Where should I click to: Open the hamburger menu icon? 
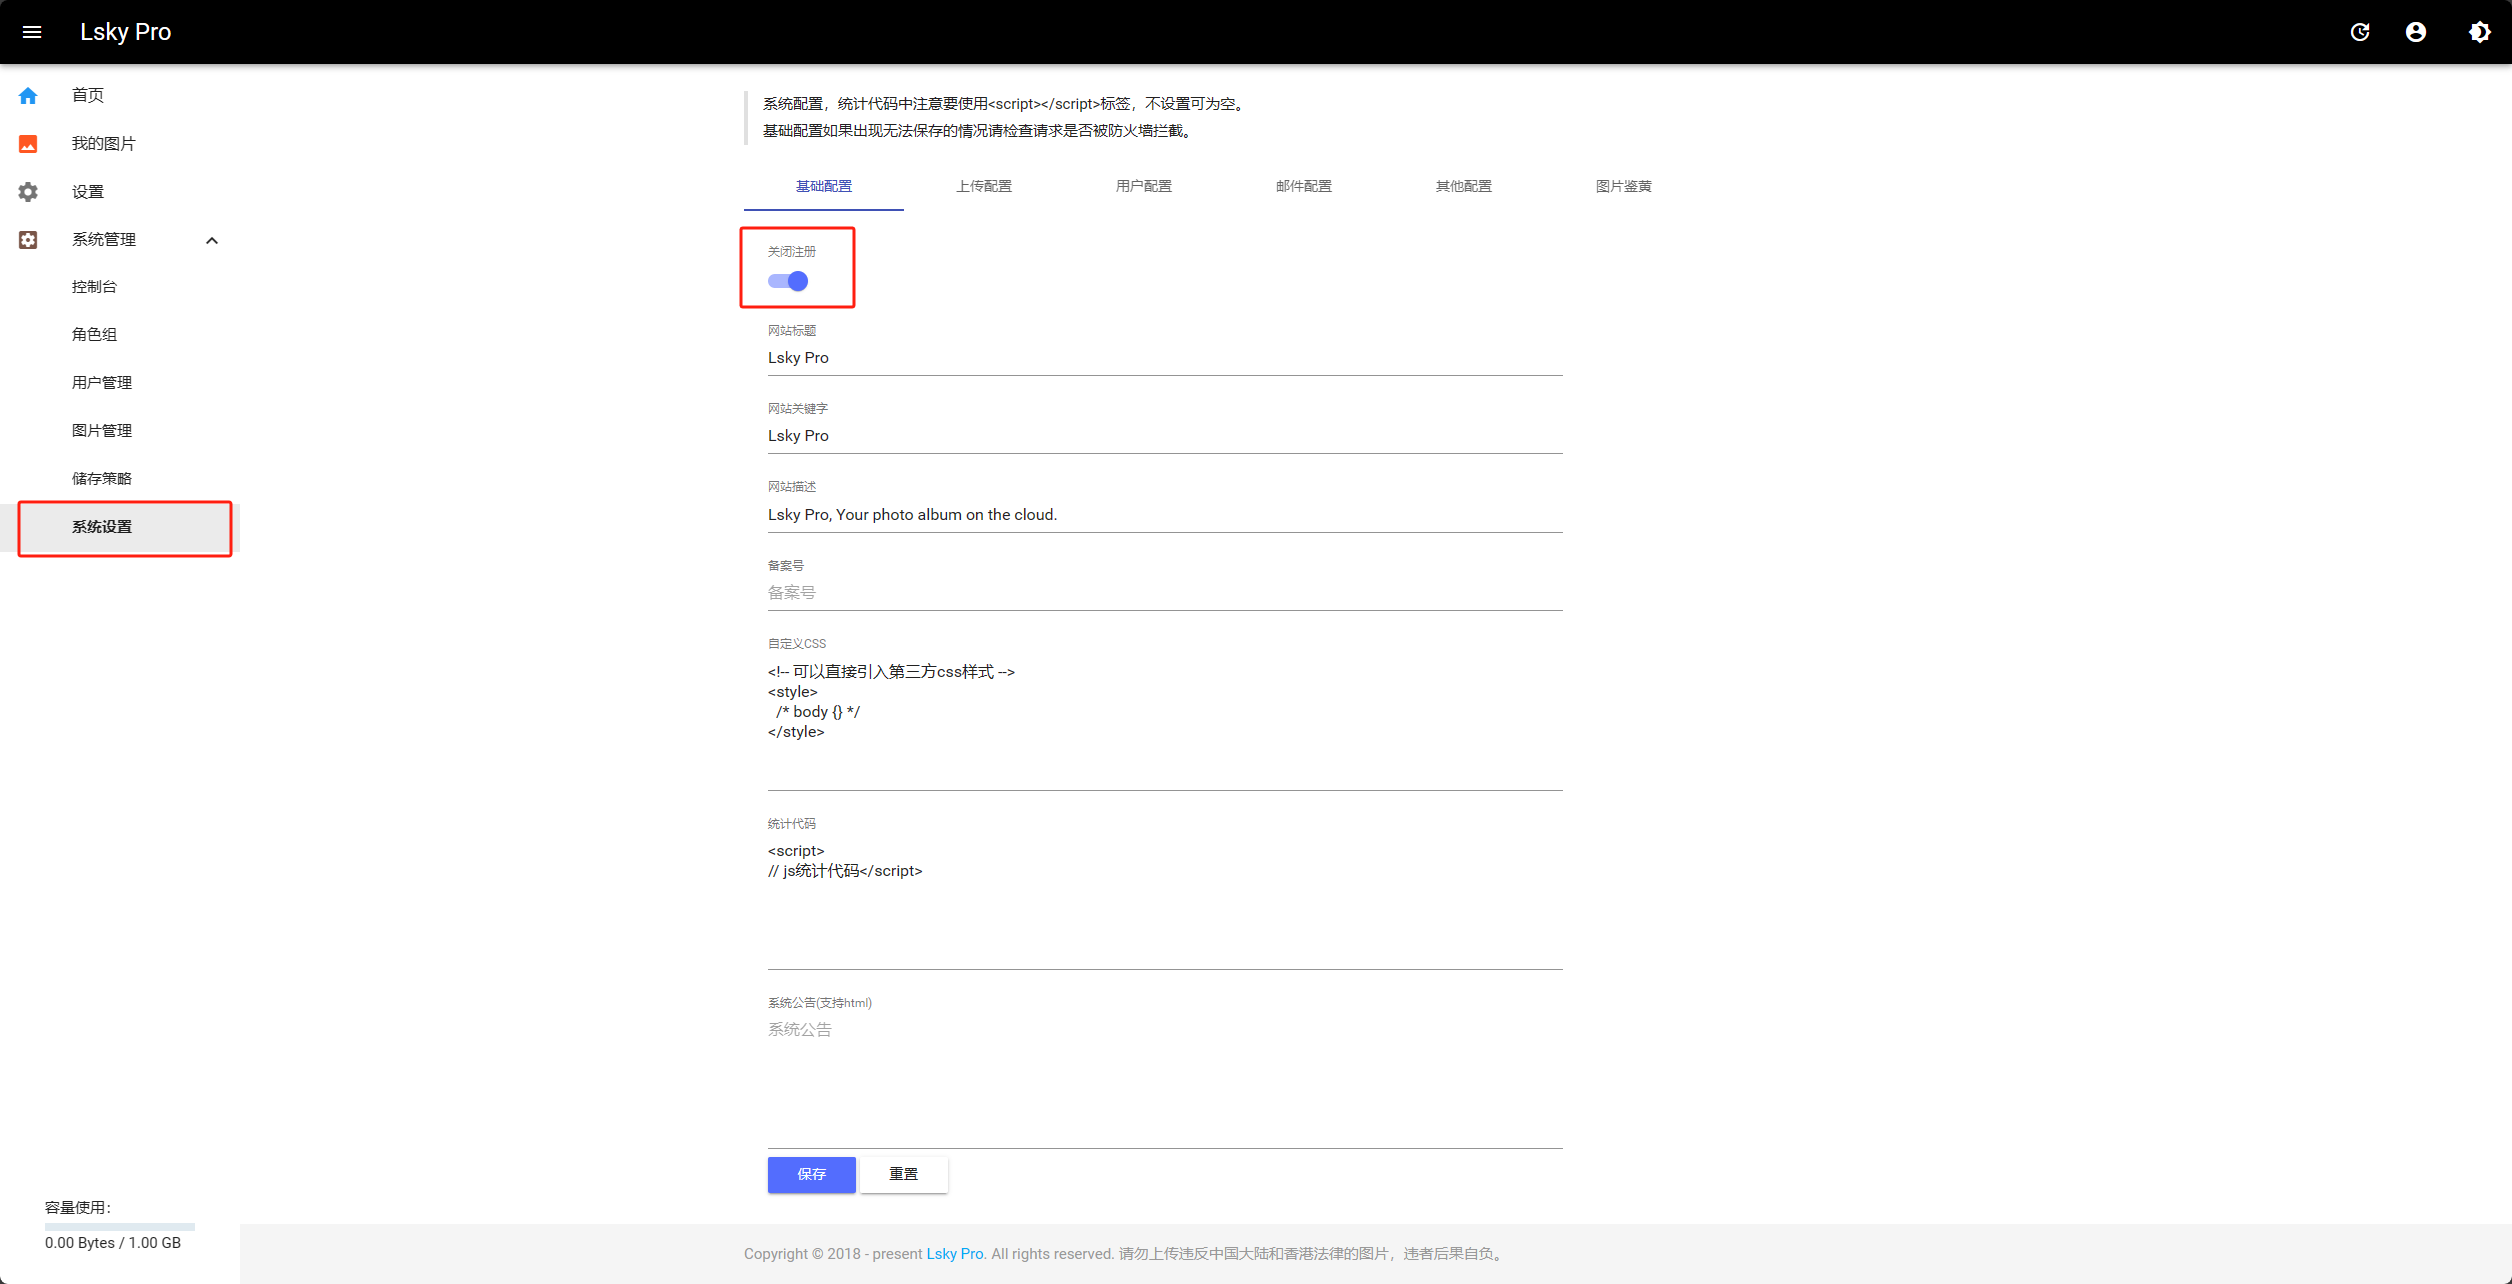pyautogui.click(x=32, y=32)
